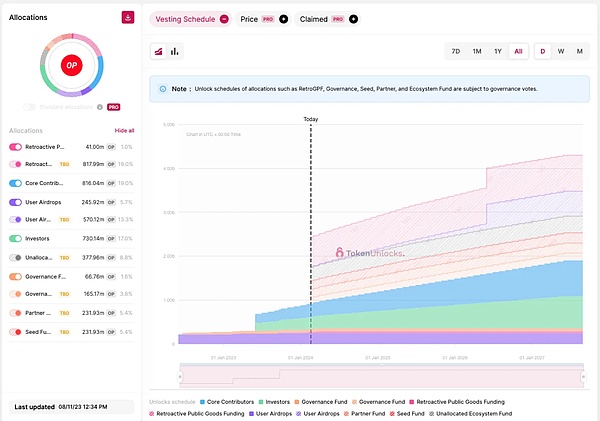Select the 7D time range

tap(456, 51)
